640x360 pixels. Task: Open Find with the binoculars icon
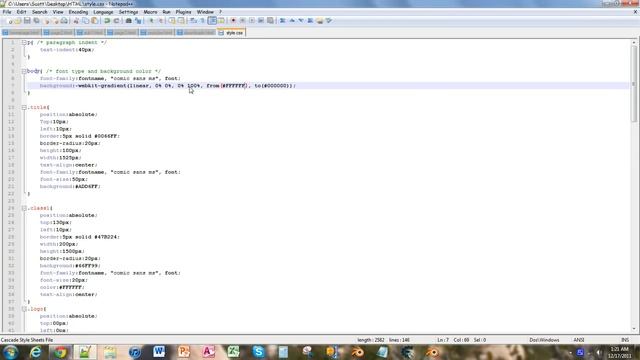(129, 20)
